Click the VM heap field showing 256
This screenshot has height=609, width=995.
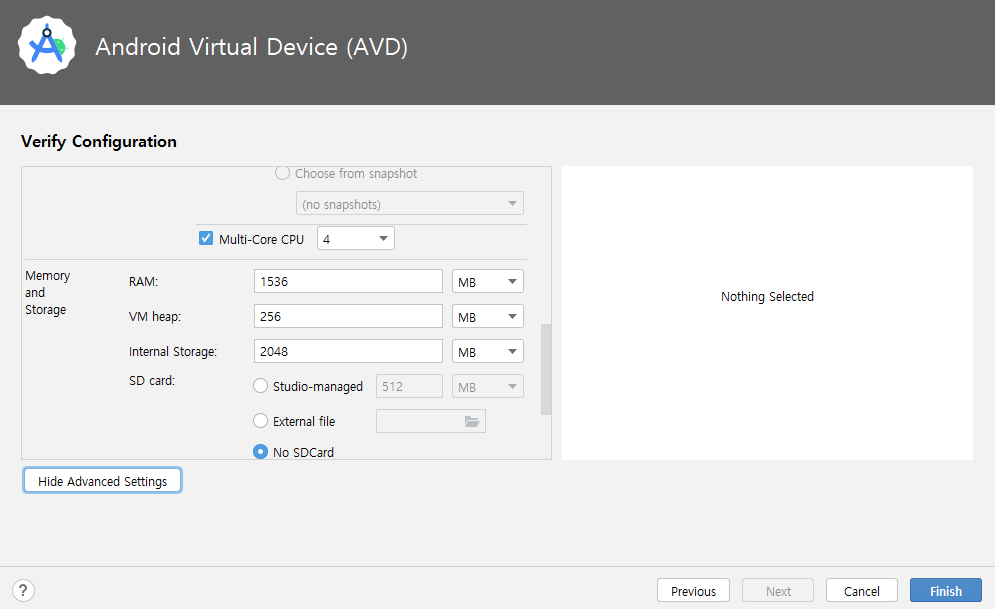tap(348, 317)
